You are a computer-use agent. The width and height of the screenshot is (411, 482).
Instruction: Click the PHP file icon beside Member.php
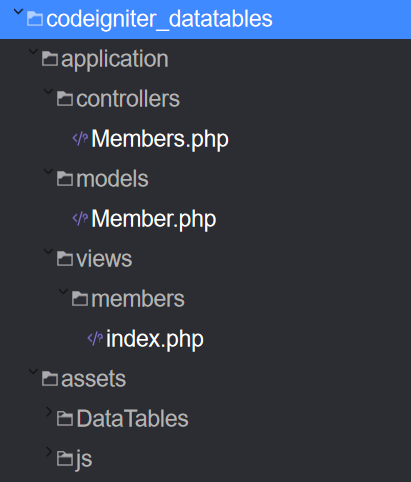pyautogui.click(x=80, y=219)
